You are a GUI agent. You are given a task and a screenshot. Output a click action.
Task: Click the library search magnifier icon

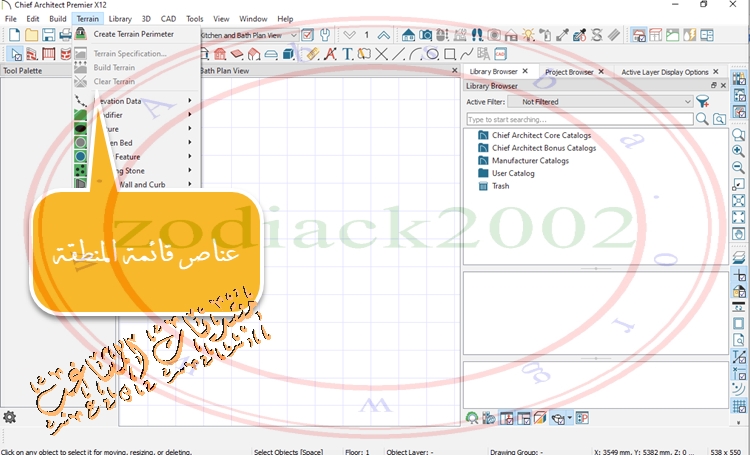(702, 119)
